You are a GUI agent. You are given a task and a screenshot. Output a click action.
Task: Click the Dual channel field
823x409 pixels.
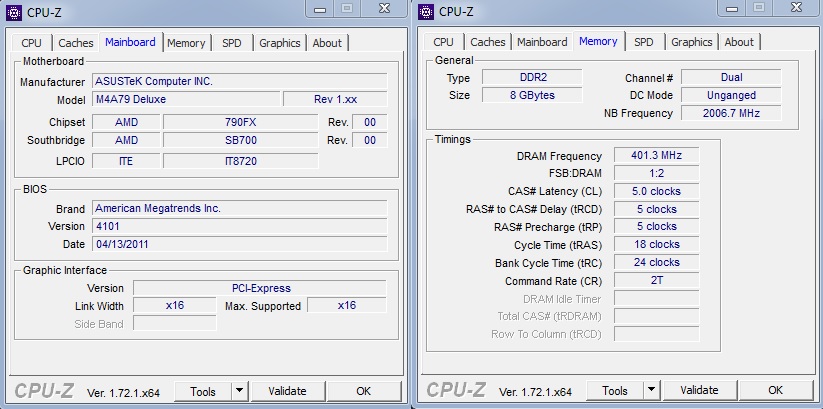click(731, 77)
